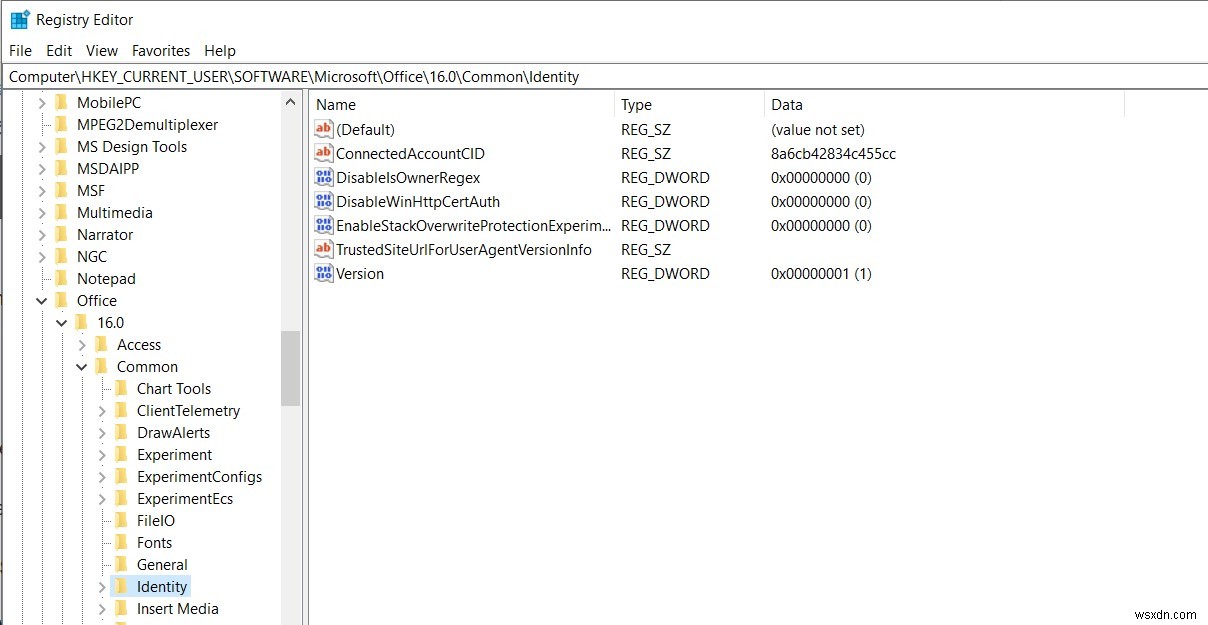This screenshot has height=625, width=1208.
Task: Click the Notepad folder icon
Action: 62,278
